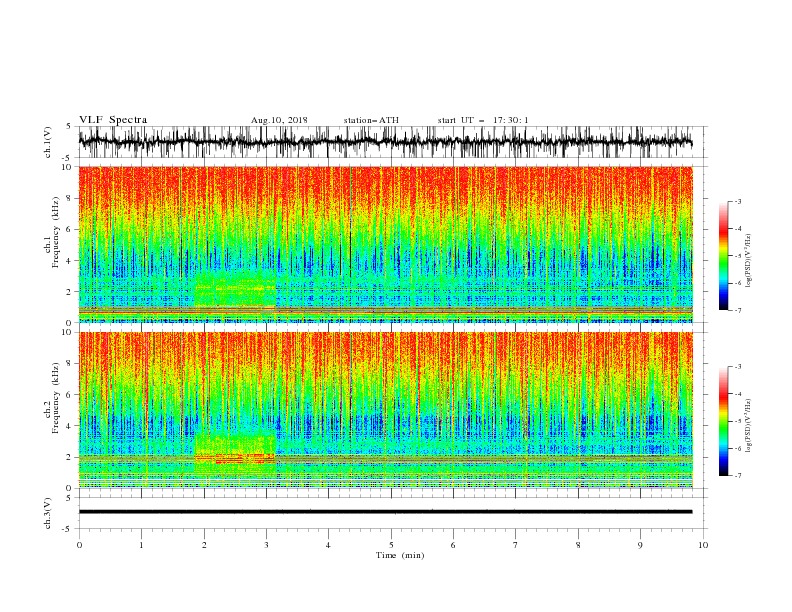Click the ch.1 "Frequency (kHz)" axis title
This screenshot has width=792, height=612.
click(56, 232)
